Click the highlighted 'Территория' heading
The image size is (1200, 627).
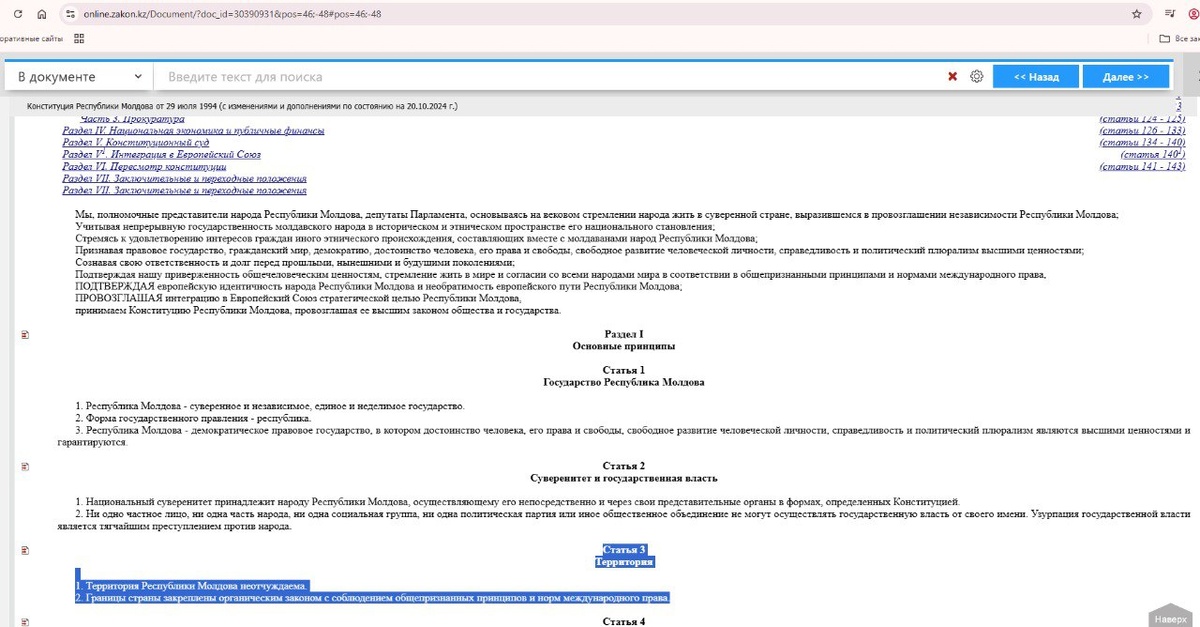coord(624,562)
